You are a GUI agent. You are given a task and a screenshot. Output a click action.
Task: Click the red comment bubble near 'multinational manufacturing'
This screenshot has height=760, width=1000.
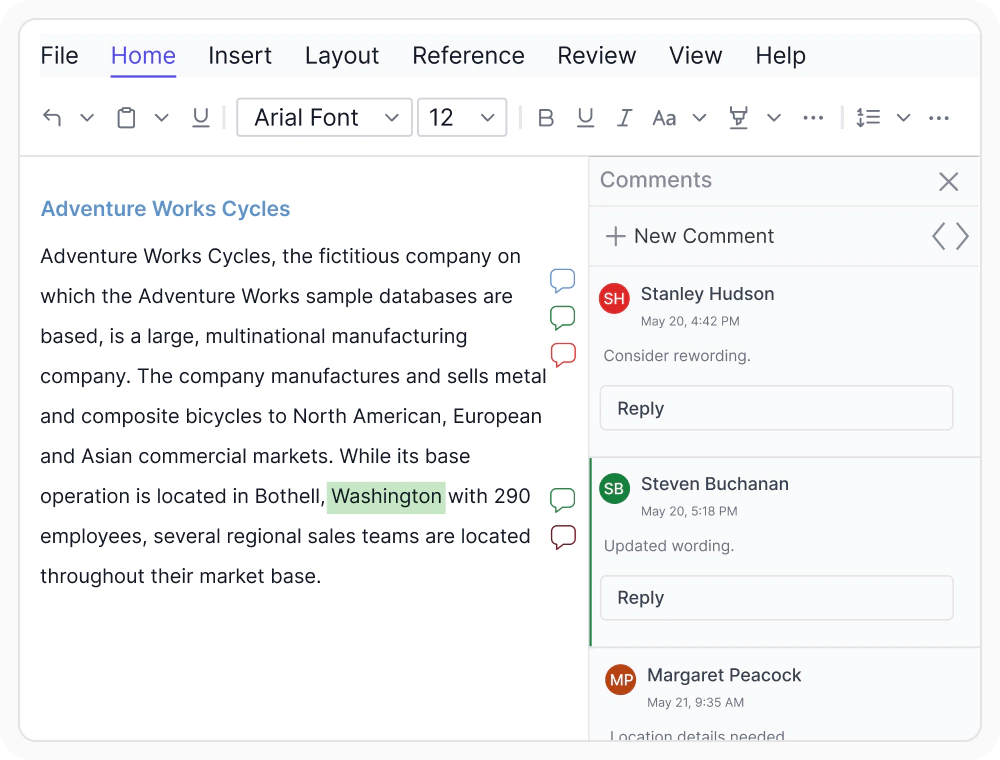(x=563, y=354)
